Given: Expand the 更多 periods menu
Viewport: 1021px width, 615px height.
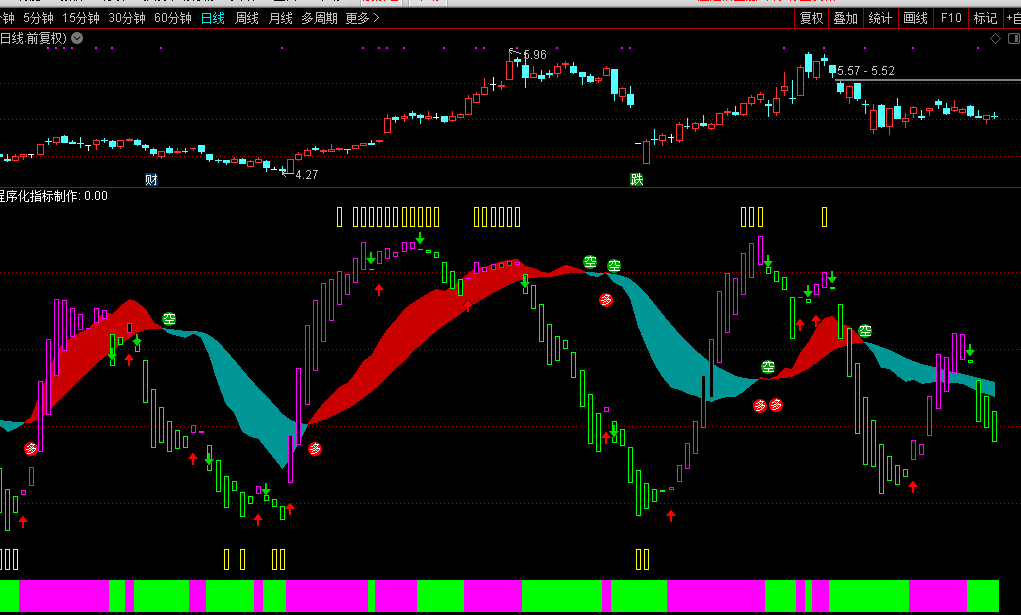Looking at the screenshot, I should [362, 18].
